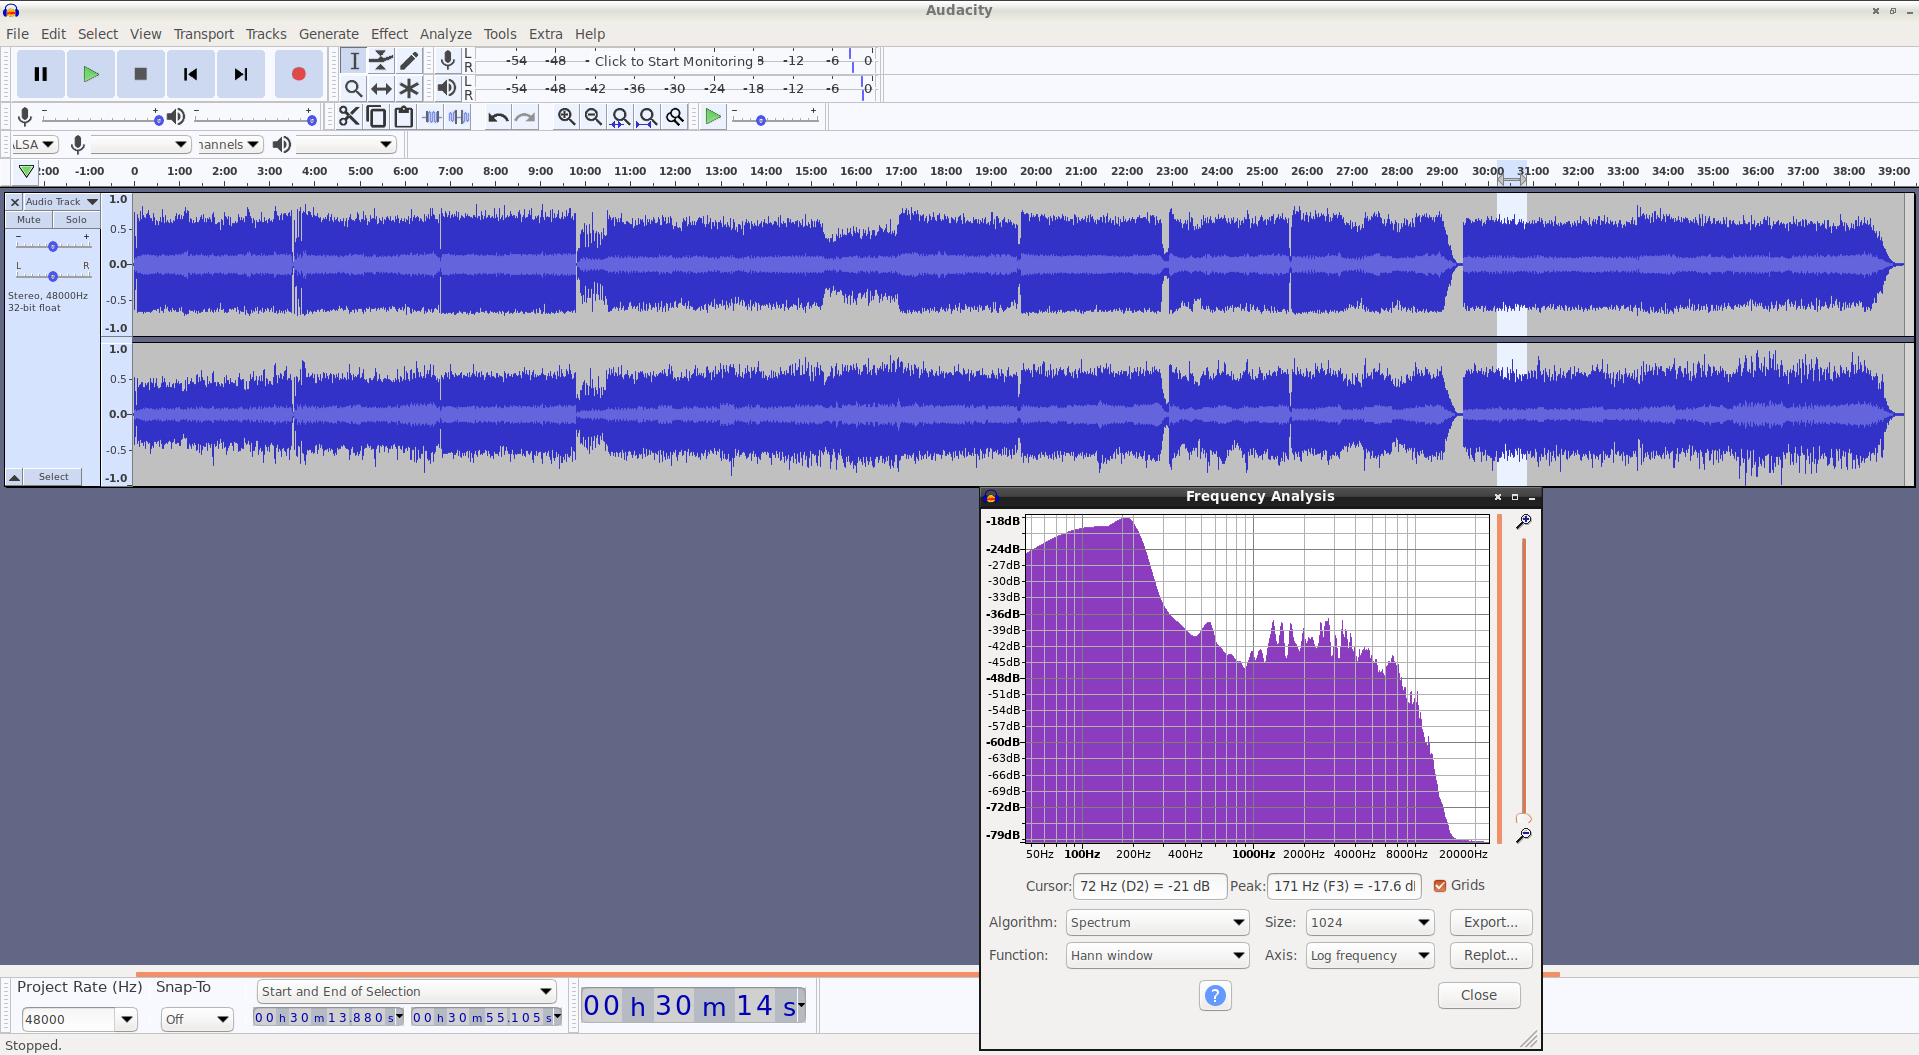
Task: Click the Fit Project to Width icon
Action: tap(648, 117)
